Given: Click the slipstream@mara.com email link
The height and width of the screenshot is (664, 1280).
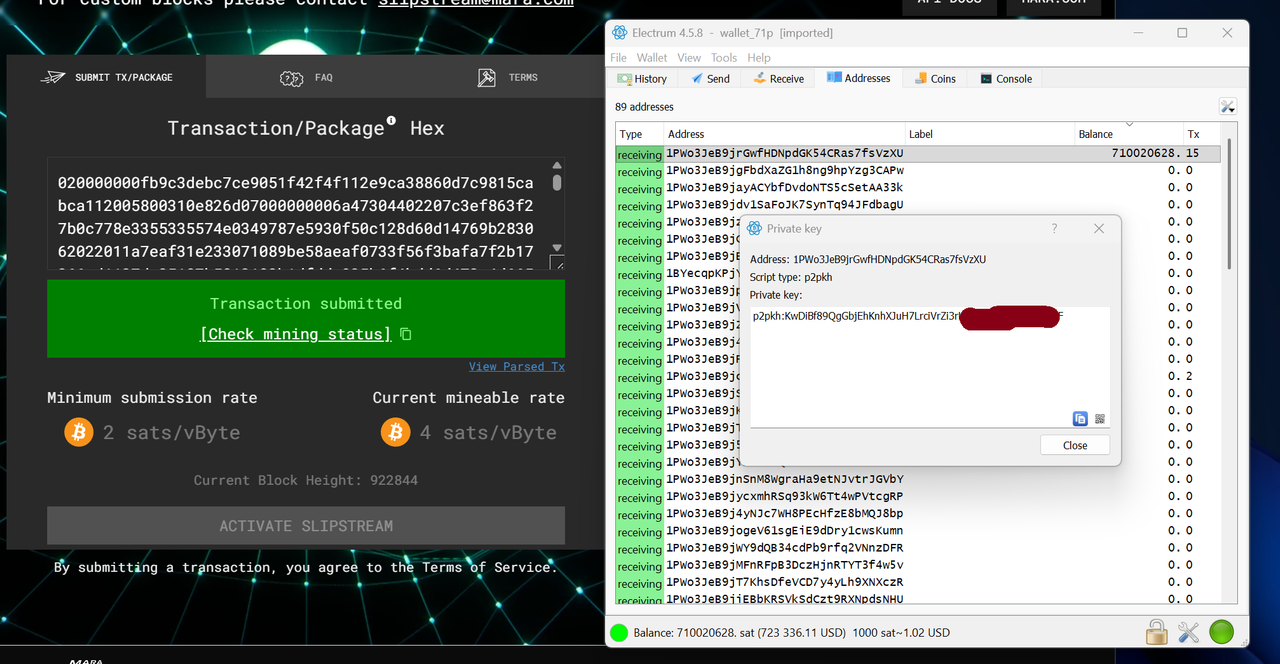Looking at the screenshot, I should 476,4.
